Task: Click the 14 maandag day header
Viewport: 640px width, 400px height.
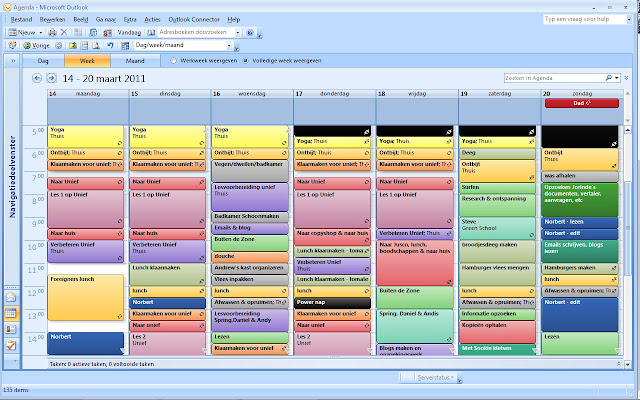Action: point(88,93)
